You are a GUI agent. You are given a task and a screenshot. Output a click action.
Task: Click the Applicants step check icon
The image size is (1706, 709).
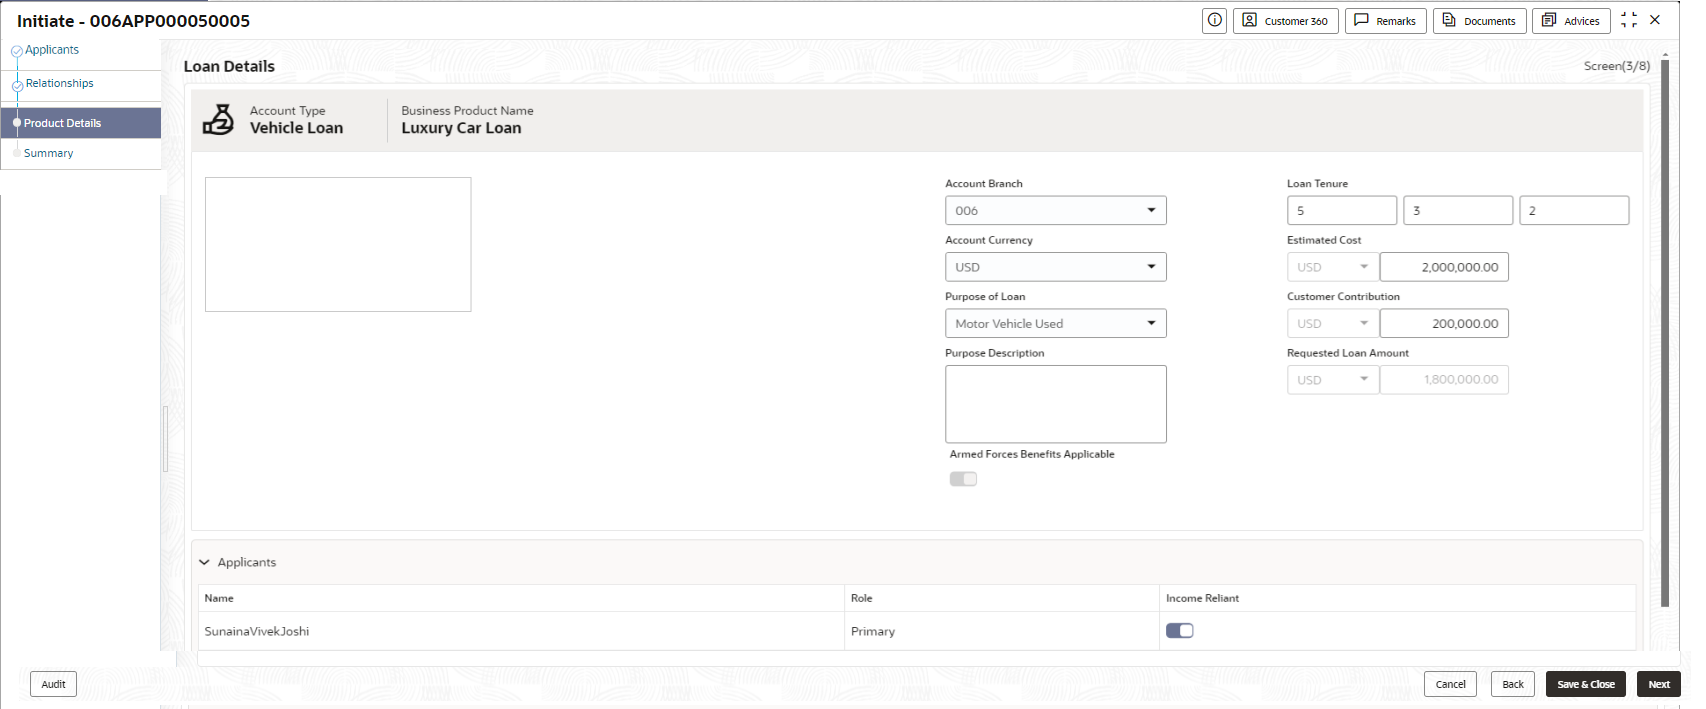[x=17, y=51]
